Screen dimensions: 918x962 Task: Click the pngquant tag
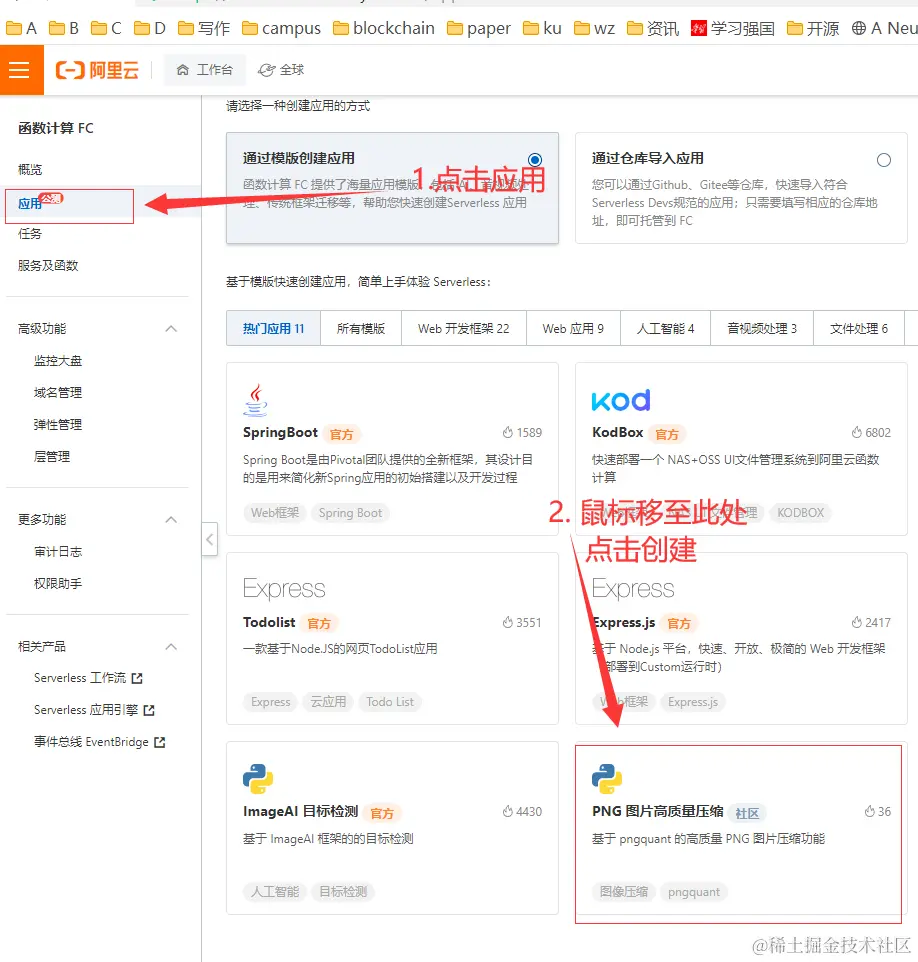click(x=694, y=892)
